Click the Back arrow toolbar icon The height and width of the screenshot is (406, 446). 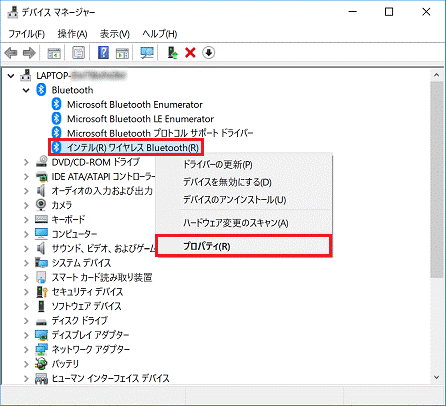[11, 53]
